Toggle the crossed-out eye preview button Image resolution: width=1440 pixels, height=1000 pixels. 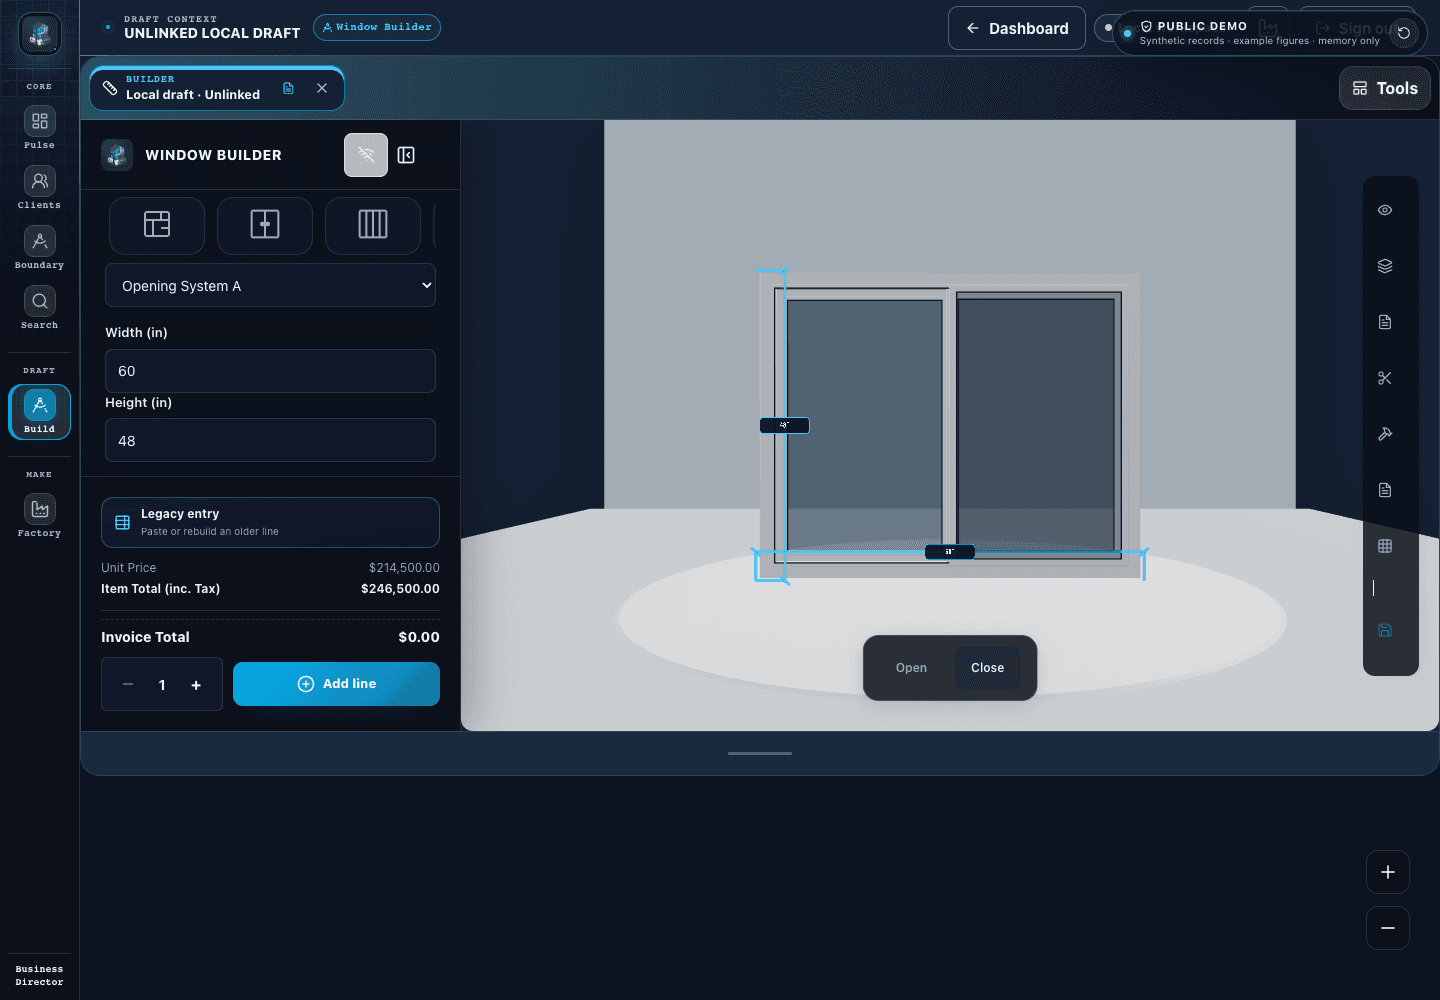point(366,155)
